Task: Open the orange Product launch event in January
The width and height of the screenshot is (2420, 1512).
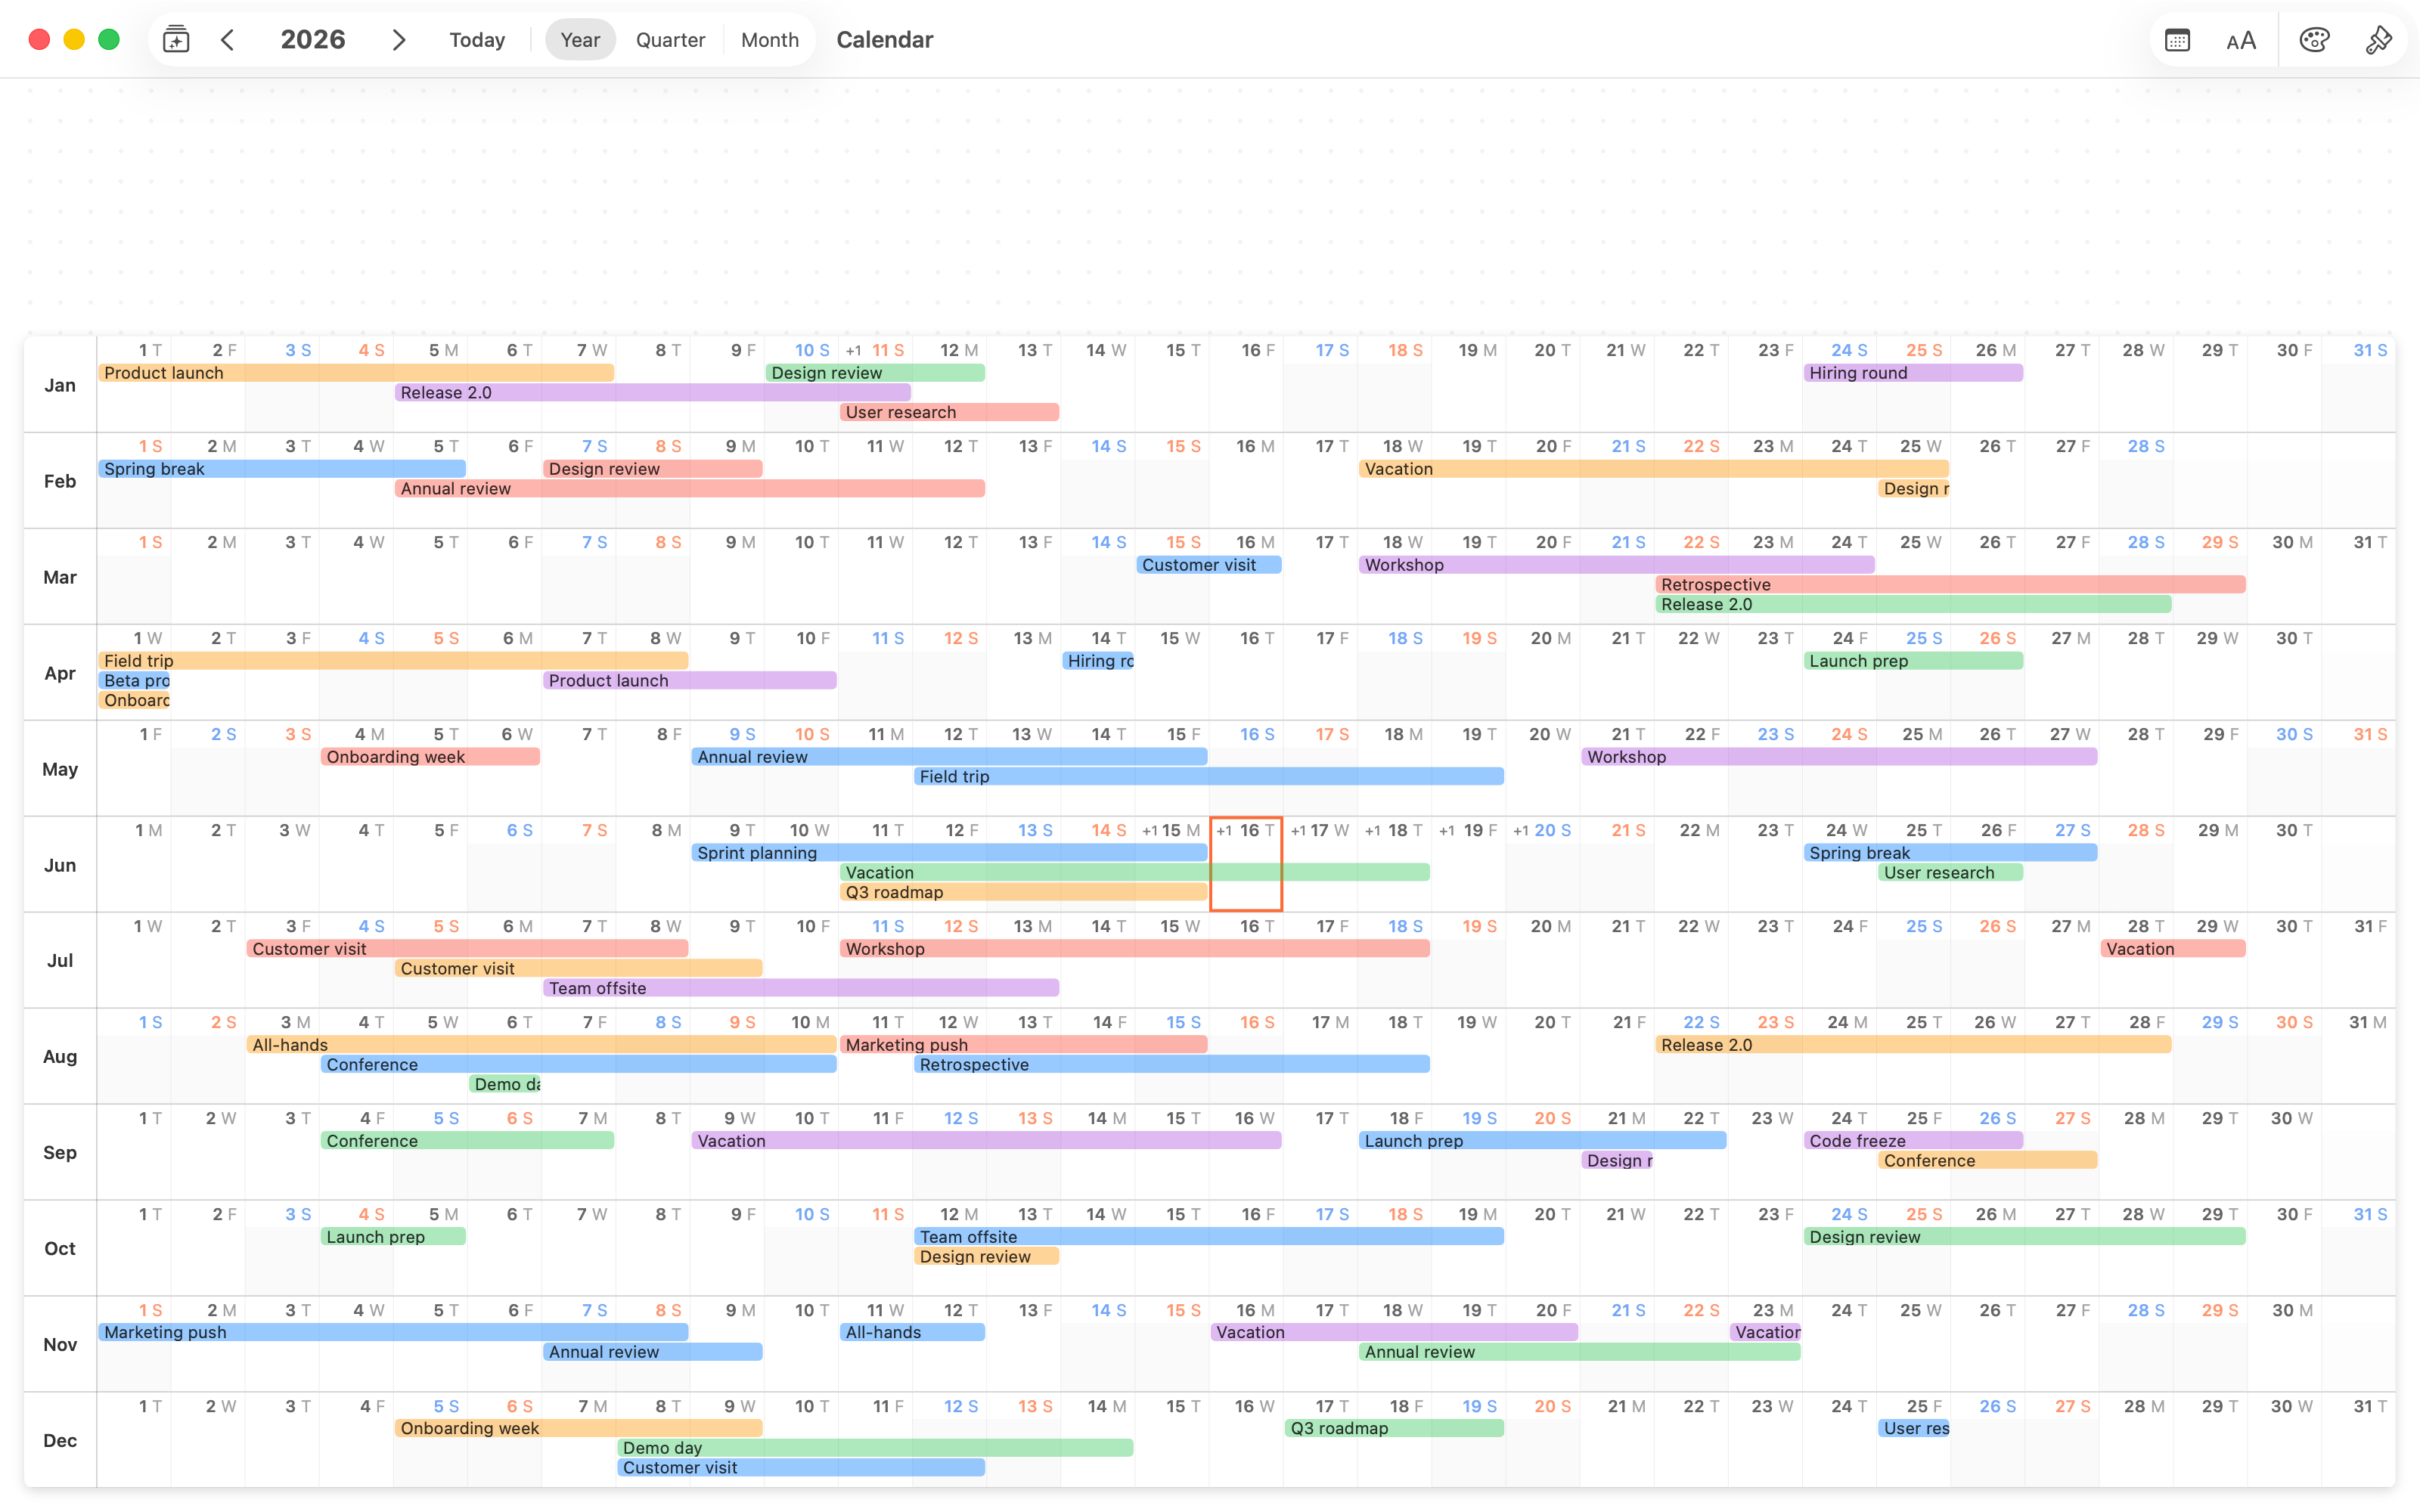Action: pyautogui.click(x=356, y=373)
